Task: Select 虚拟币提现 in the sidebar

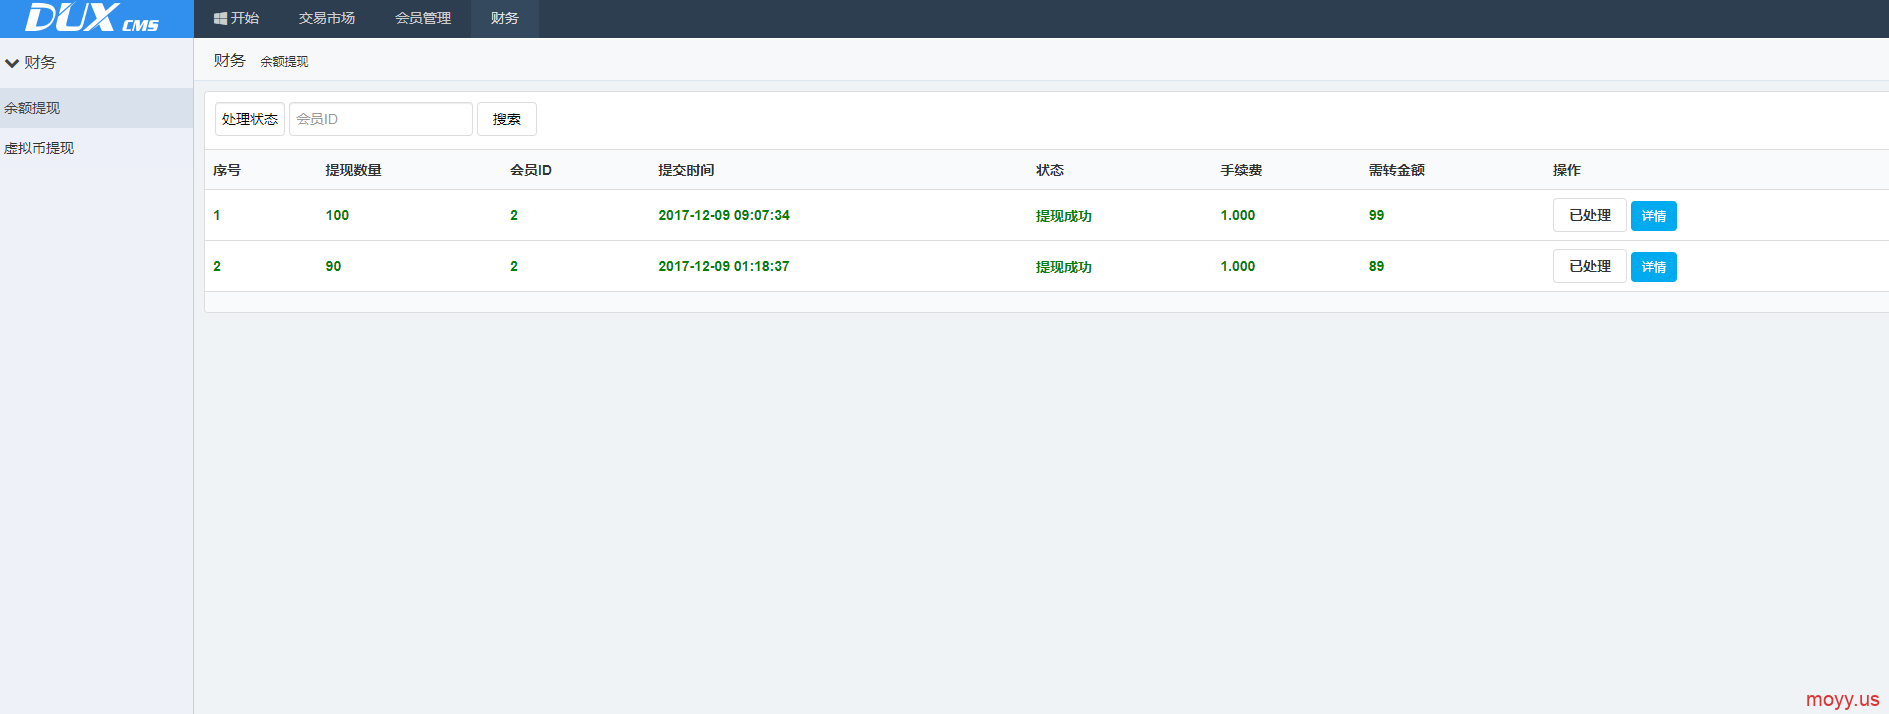Action: (x=96, y=148)
